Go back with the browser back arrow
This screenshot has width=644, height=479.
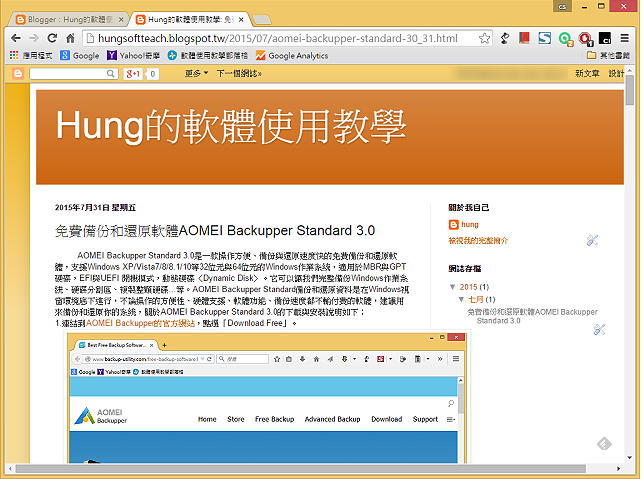point(16,38)
